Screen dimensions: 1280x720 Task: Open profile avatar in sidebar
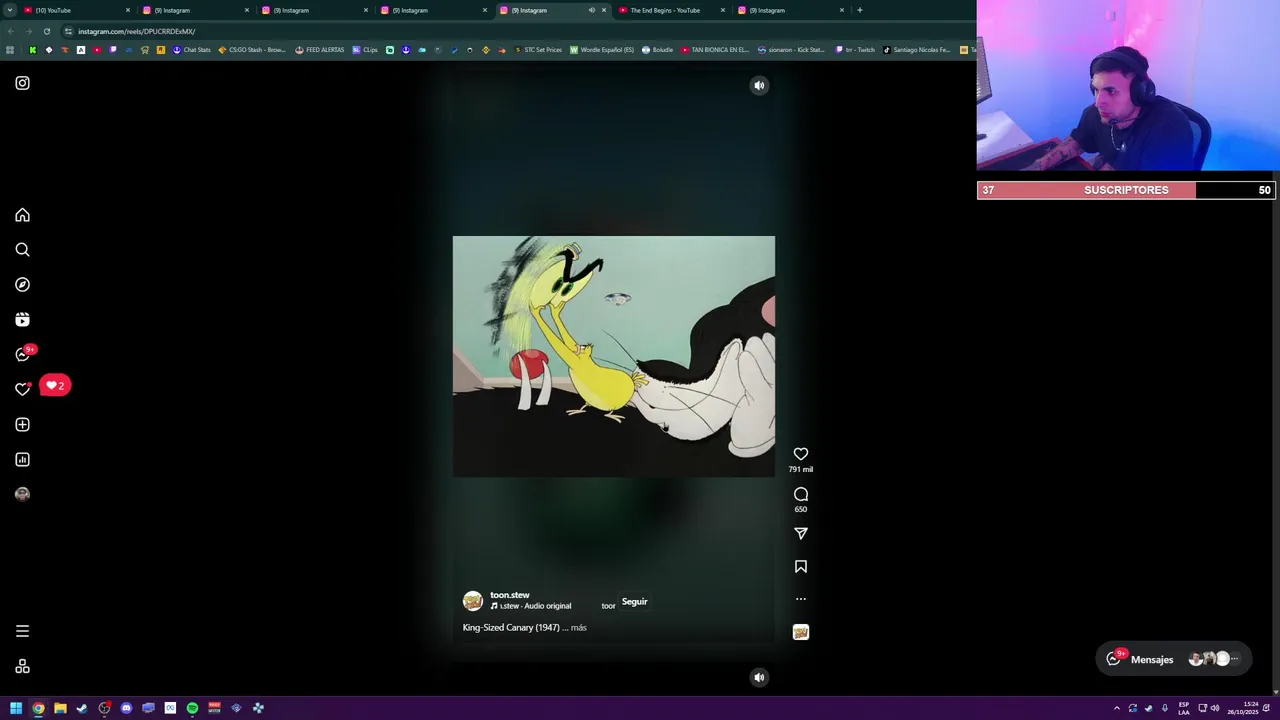click(x=22, y=494)
